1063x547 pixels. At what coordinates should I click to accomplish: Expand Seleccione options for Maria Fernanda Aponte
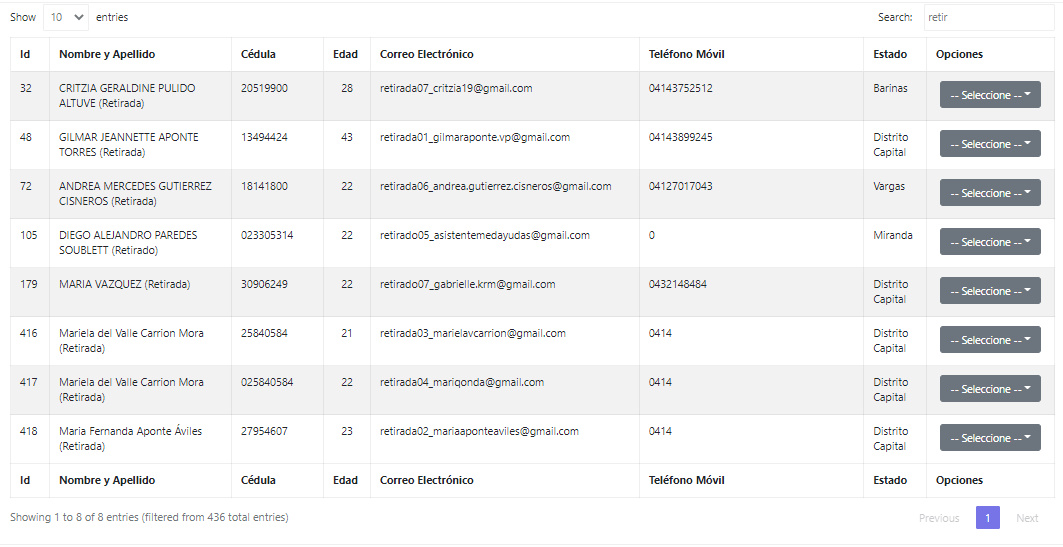[990, 438]
